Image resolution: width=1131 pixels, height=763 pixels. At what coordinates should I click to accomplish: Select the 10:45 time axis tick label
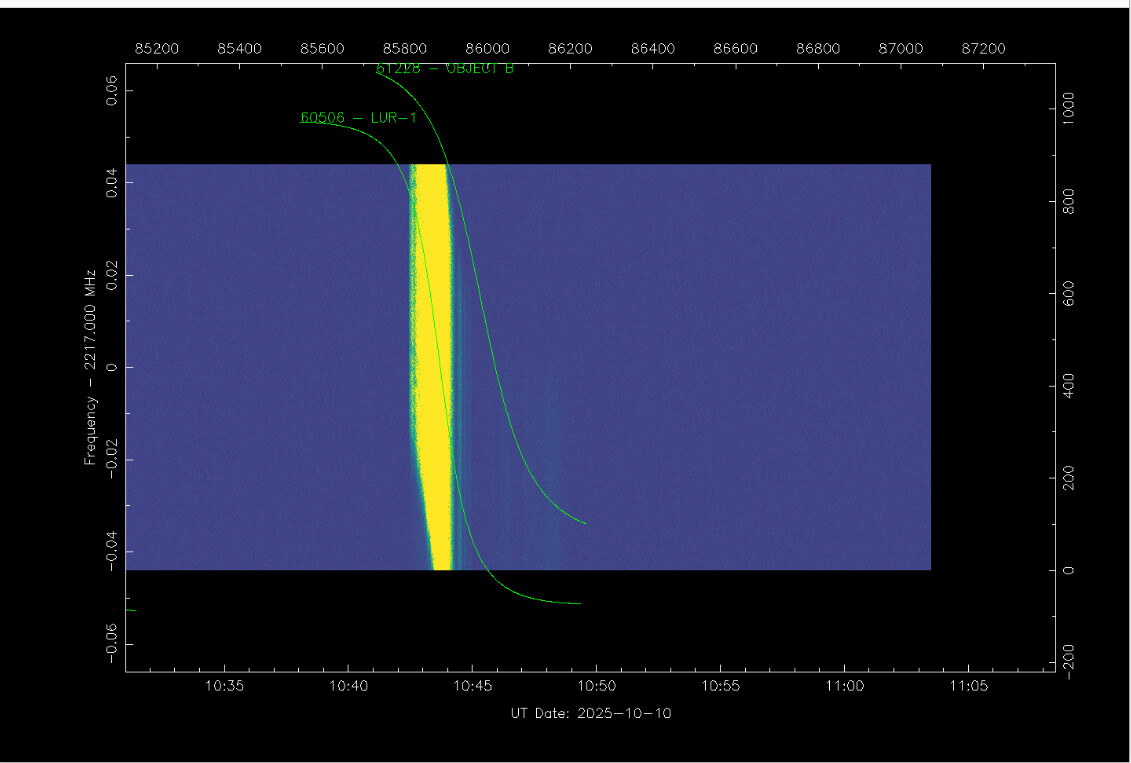tap(472, 686)
